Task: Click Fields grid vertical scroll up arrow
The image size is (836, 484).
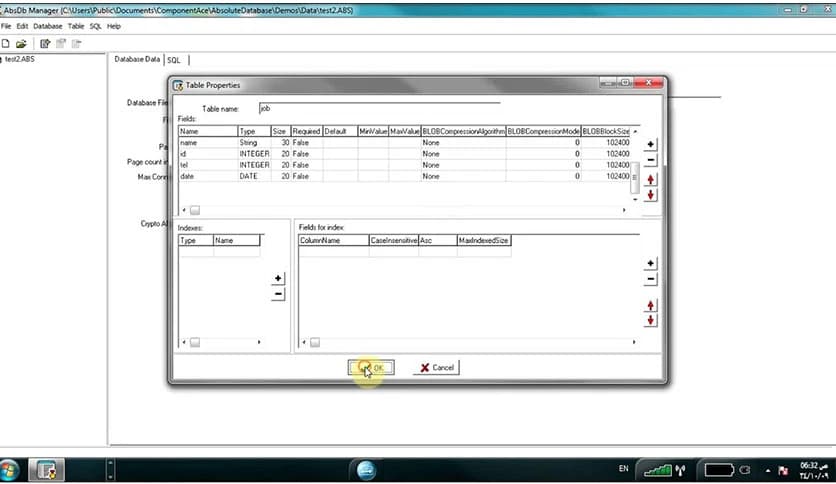Action: tap(634, 131)
